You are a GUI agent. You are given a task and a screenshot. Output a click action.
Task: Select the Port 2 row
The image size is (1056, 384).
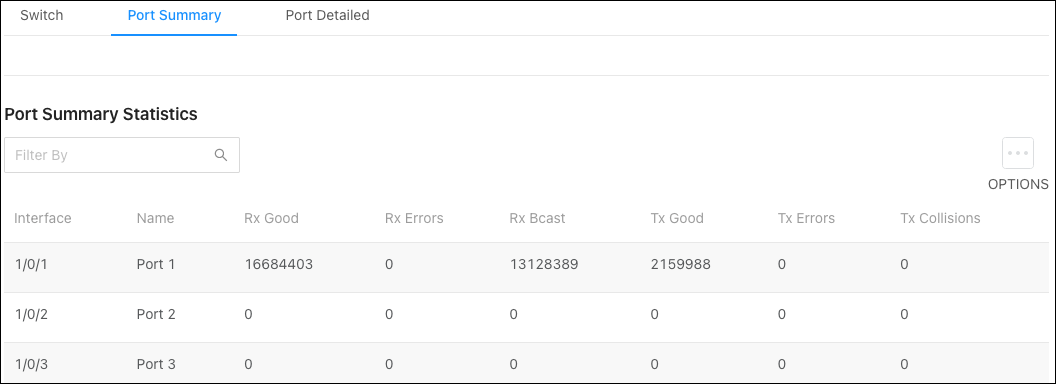[x=526, y=317]
